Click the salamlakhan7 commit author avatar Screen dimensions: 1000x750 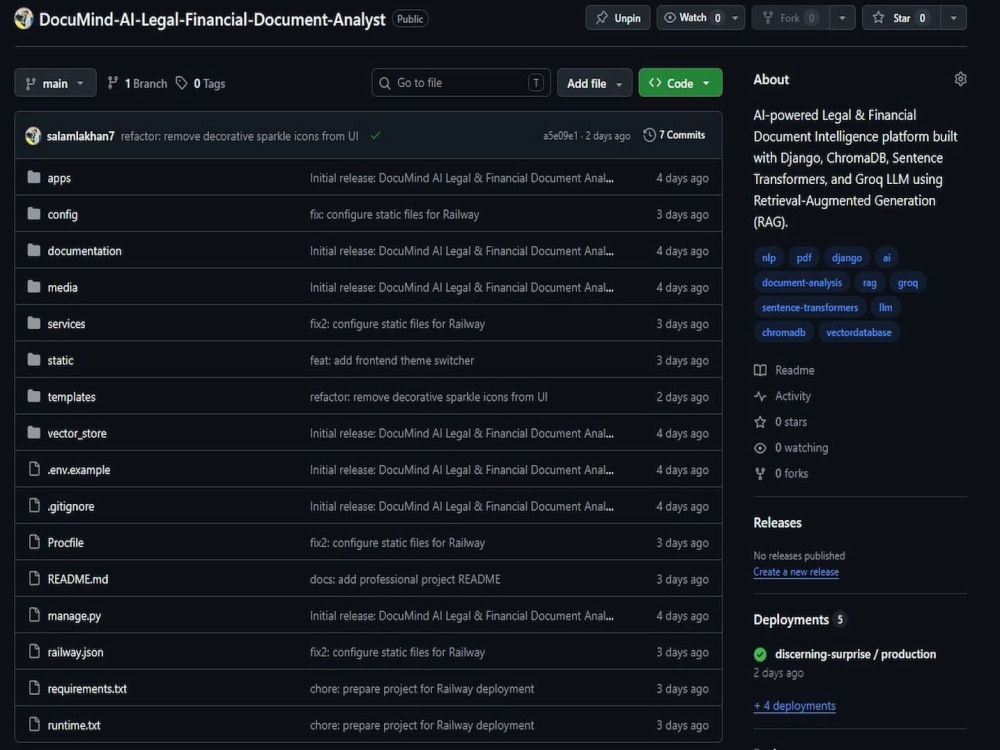point(33,135)
